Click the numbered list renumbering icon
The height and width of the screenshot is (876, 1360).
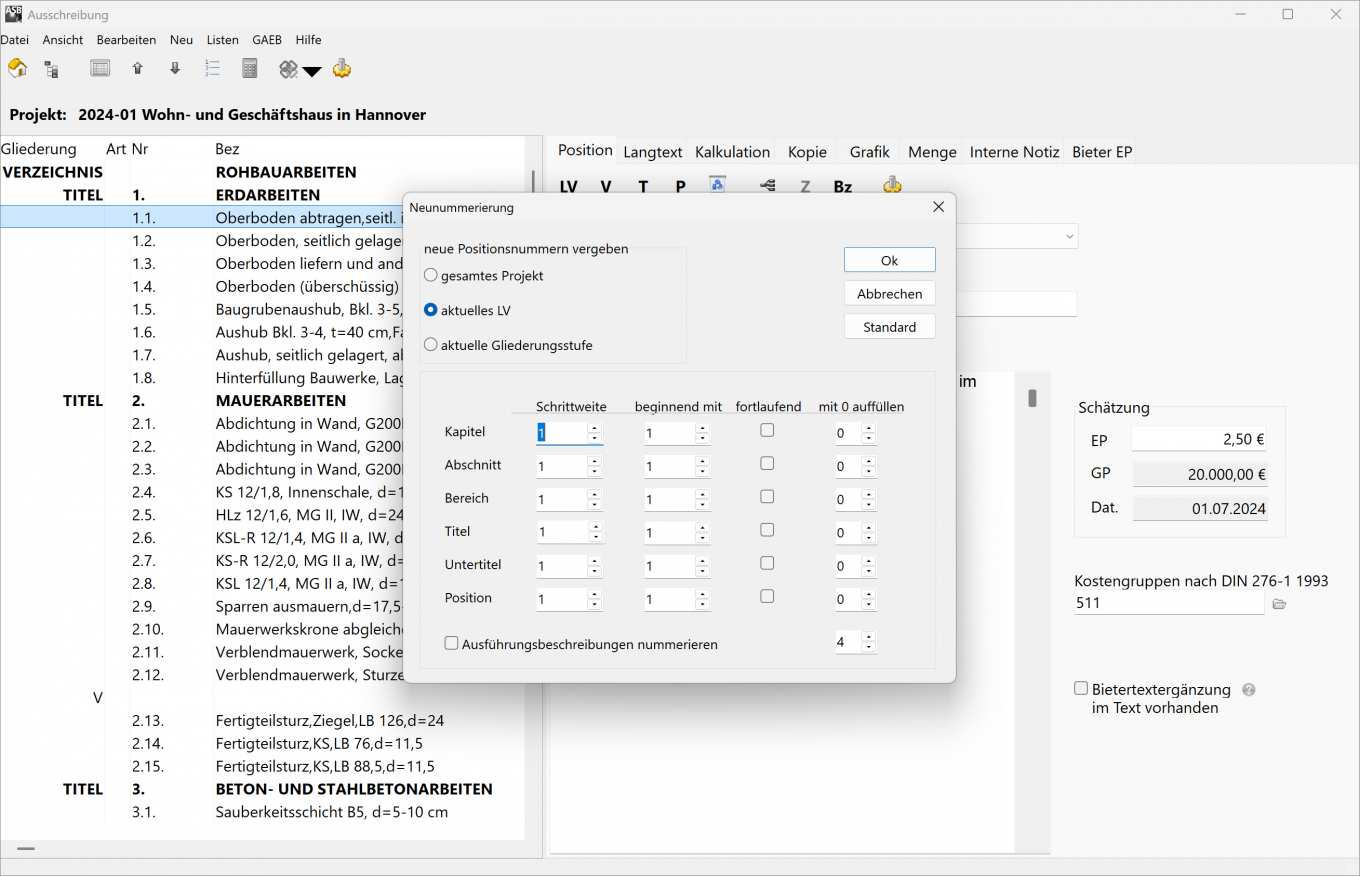[212, 68]
